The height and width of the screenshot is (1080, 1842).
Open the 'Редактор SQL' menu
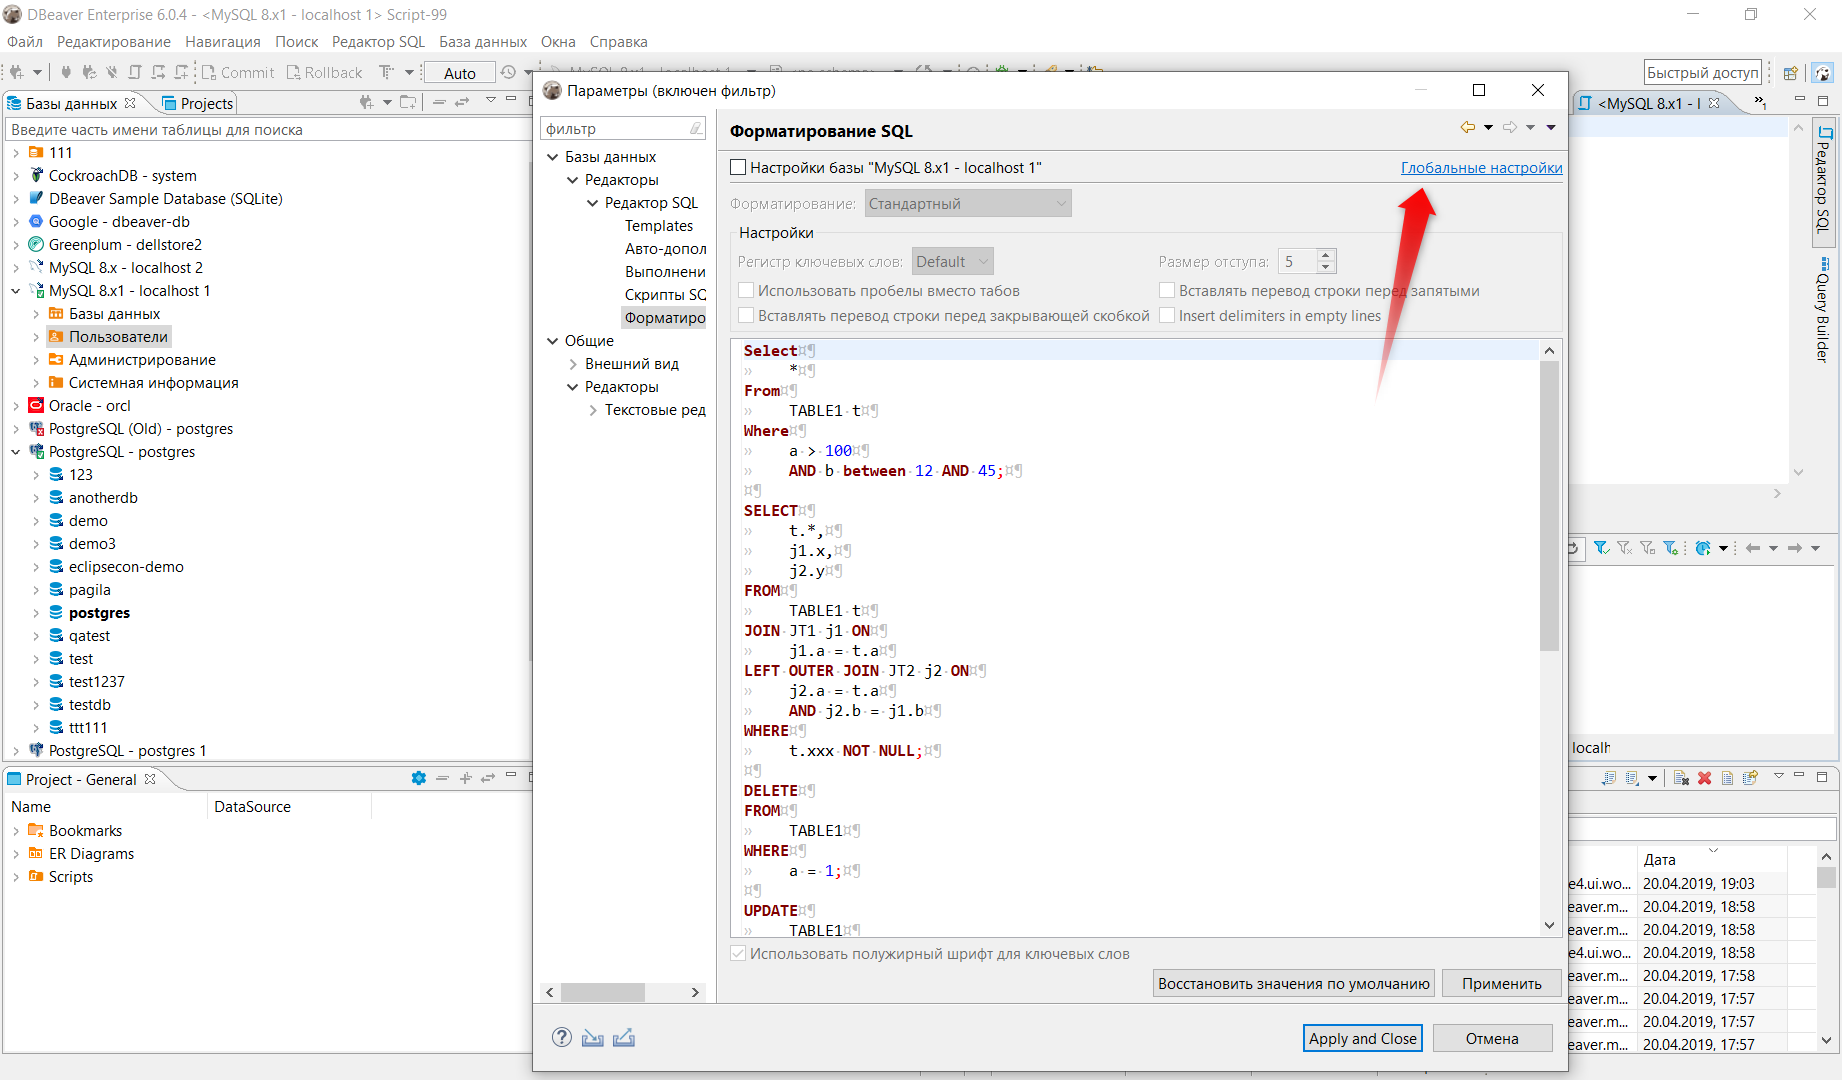click(378, 42)
